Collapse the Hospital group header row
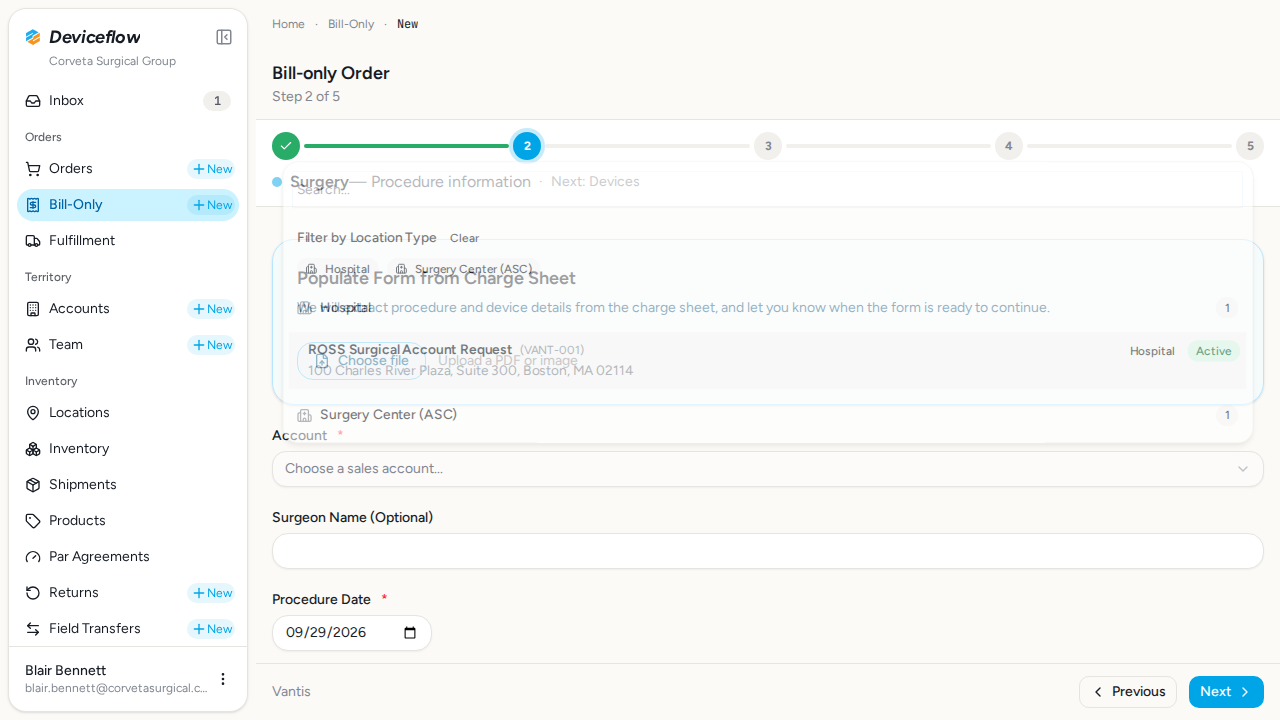 pos(768,308)
